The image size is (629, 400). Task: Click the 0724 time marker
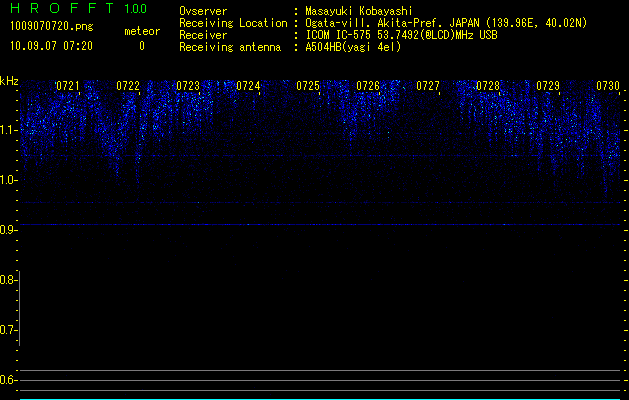point(248,86)
